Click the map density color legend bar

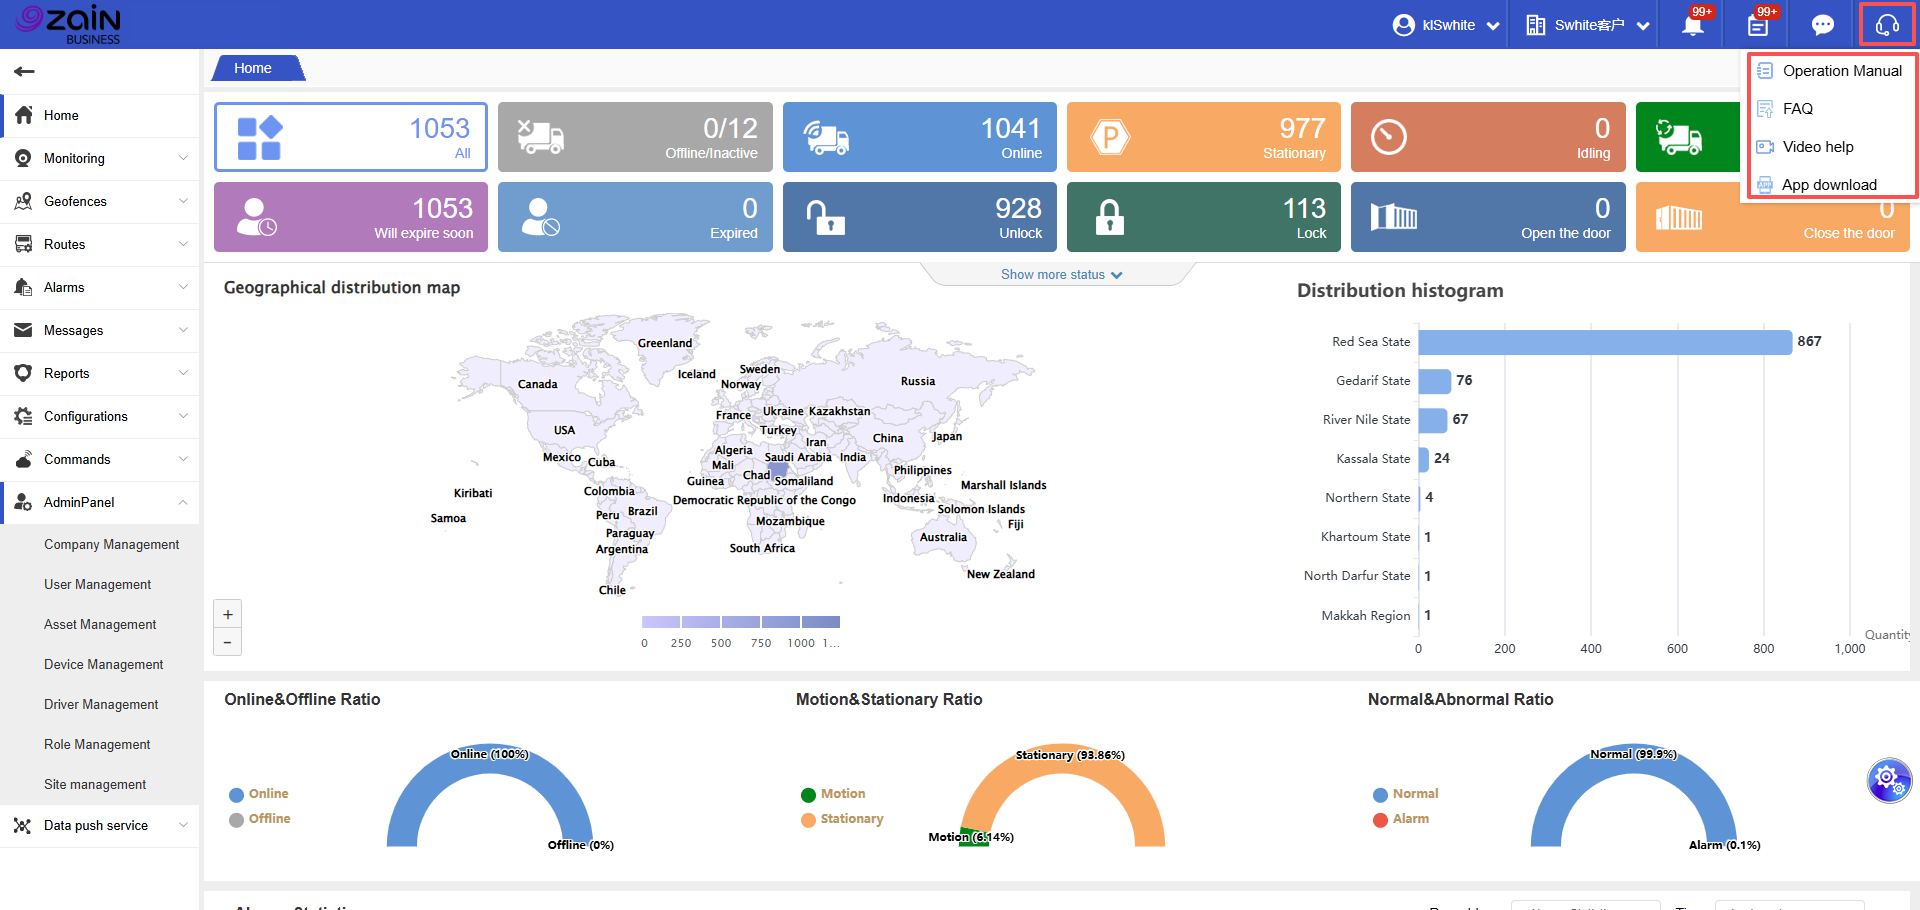point(740,622)
